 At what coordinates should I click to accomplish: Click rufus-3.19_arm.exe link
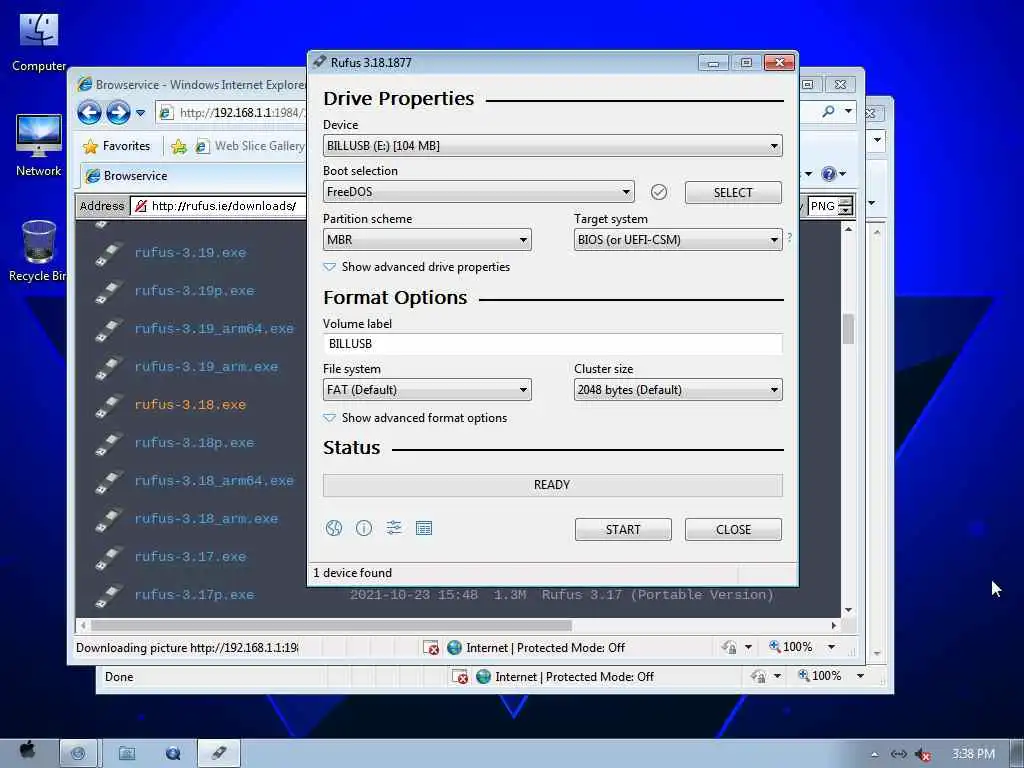206,367
